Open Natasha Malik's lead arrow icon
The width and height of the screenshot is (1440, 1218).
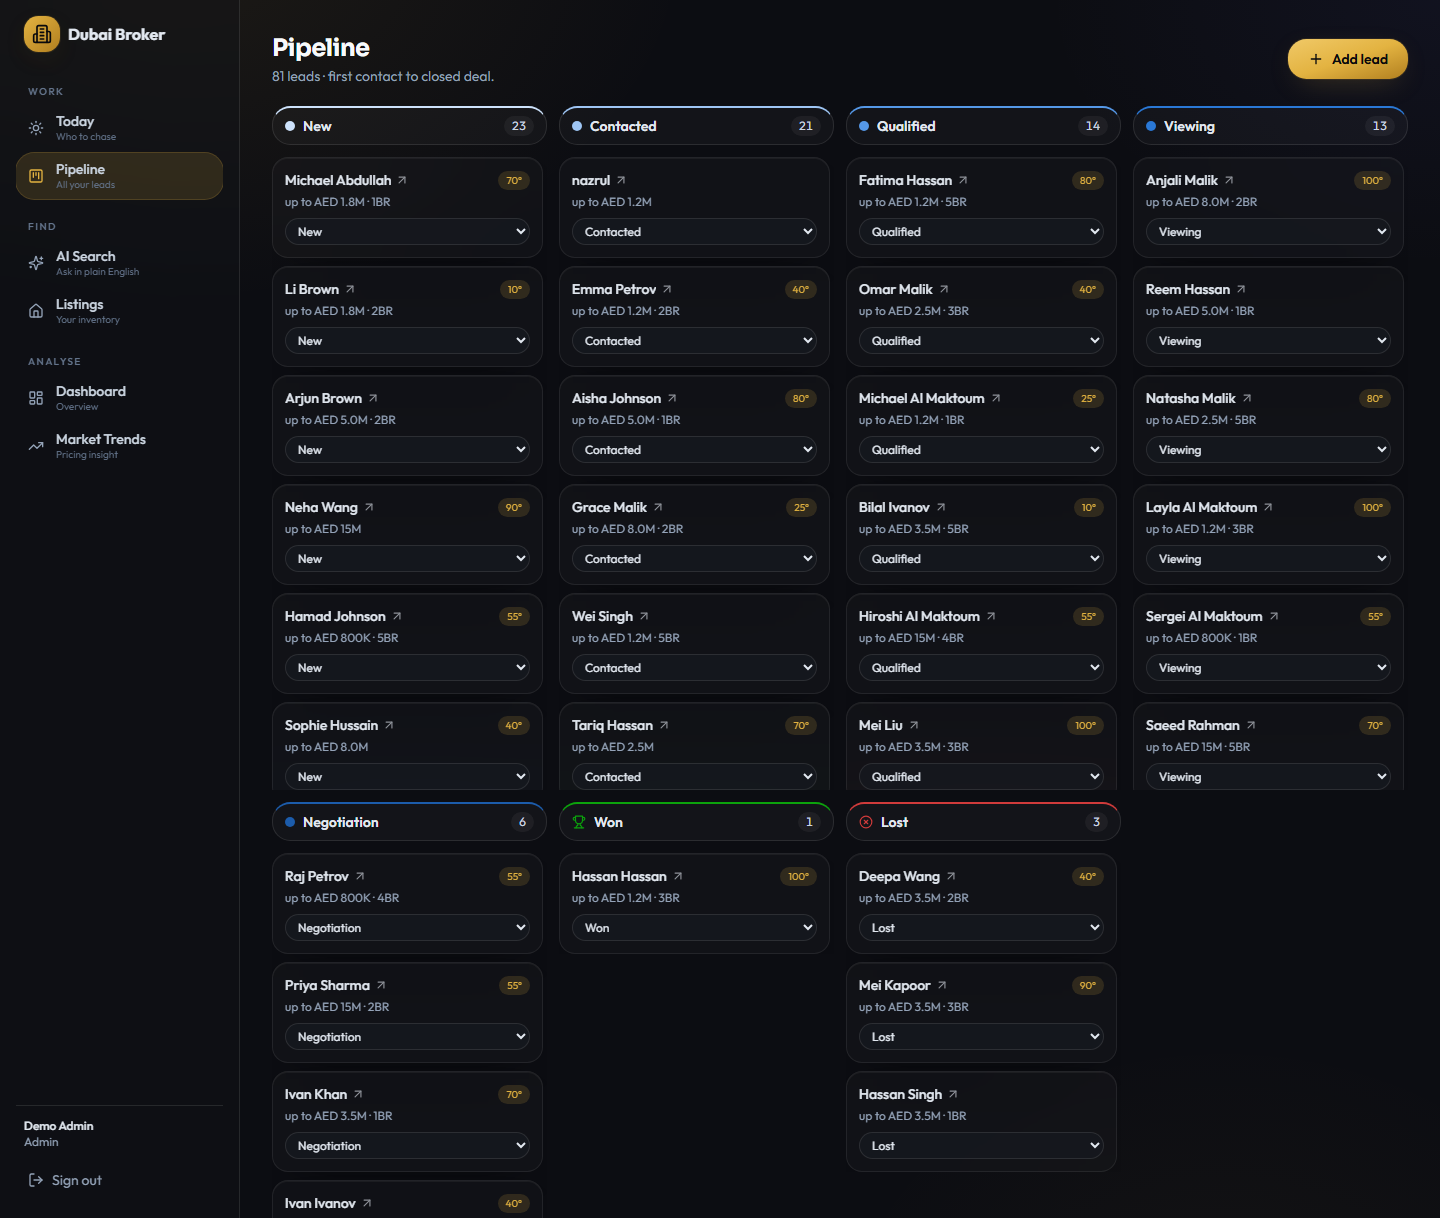tap(1247, 398)
